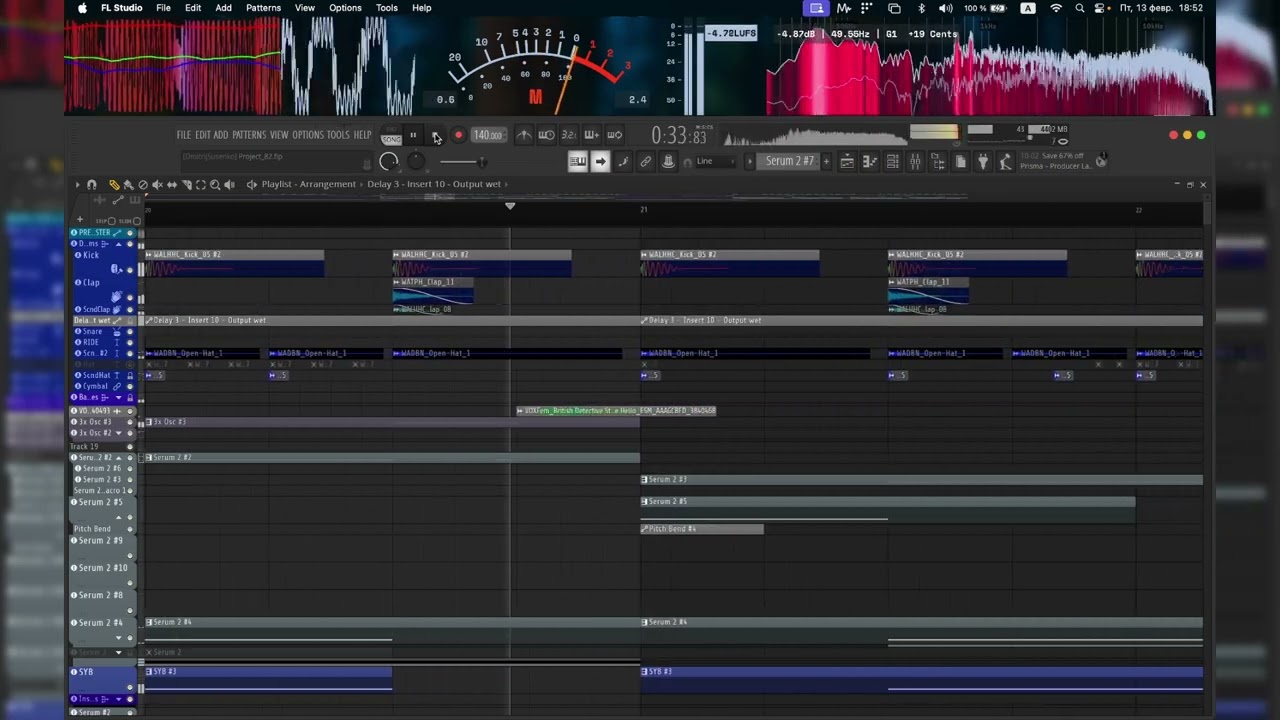Select the slip tool in playlist toolbar

(172, 185)
